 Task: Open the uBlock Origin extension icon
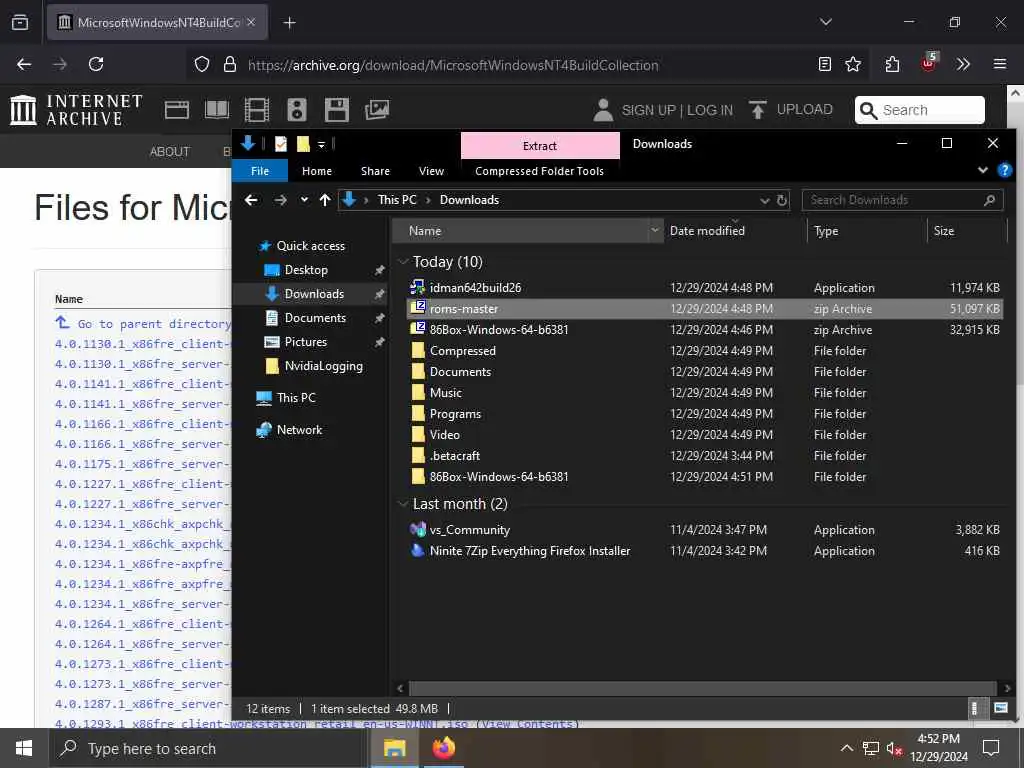[928, 63]
